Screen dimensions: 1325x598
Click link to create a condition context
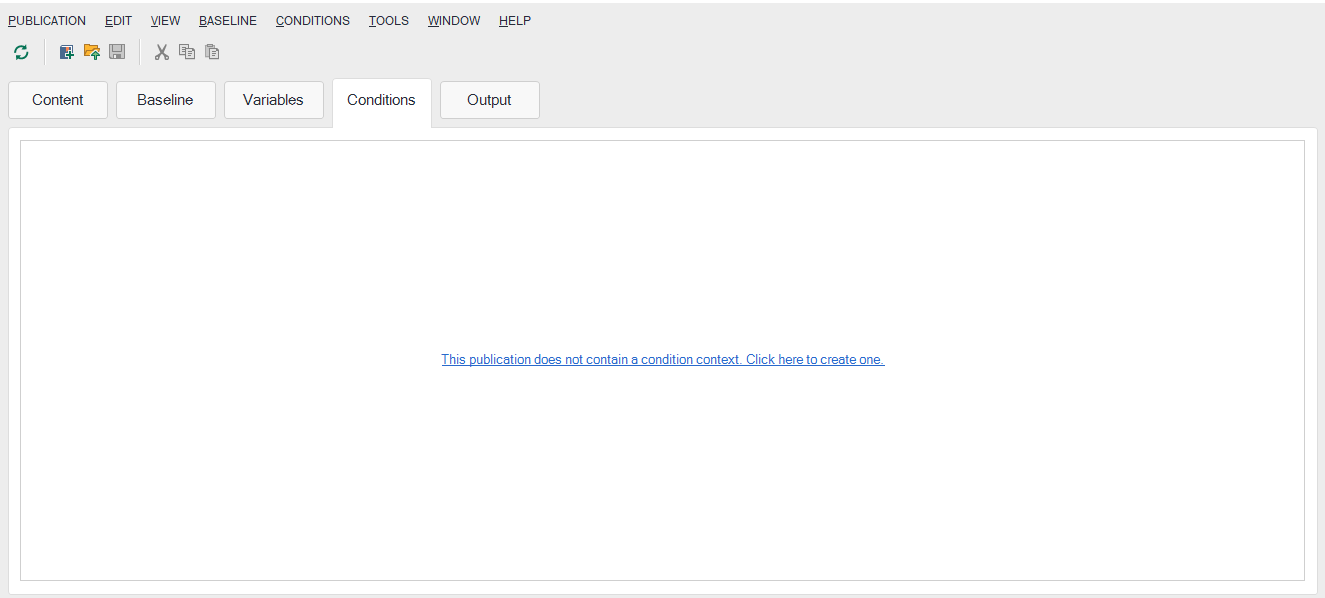[663, 360]
